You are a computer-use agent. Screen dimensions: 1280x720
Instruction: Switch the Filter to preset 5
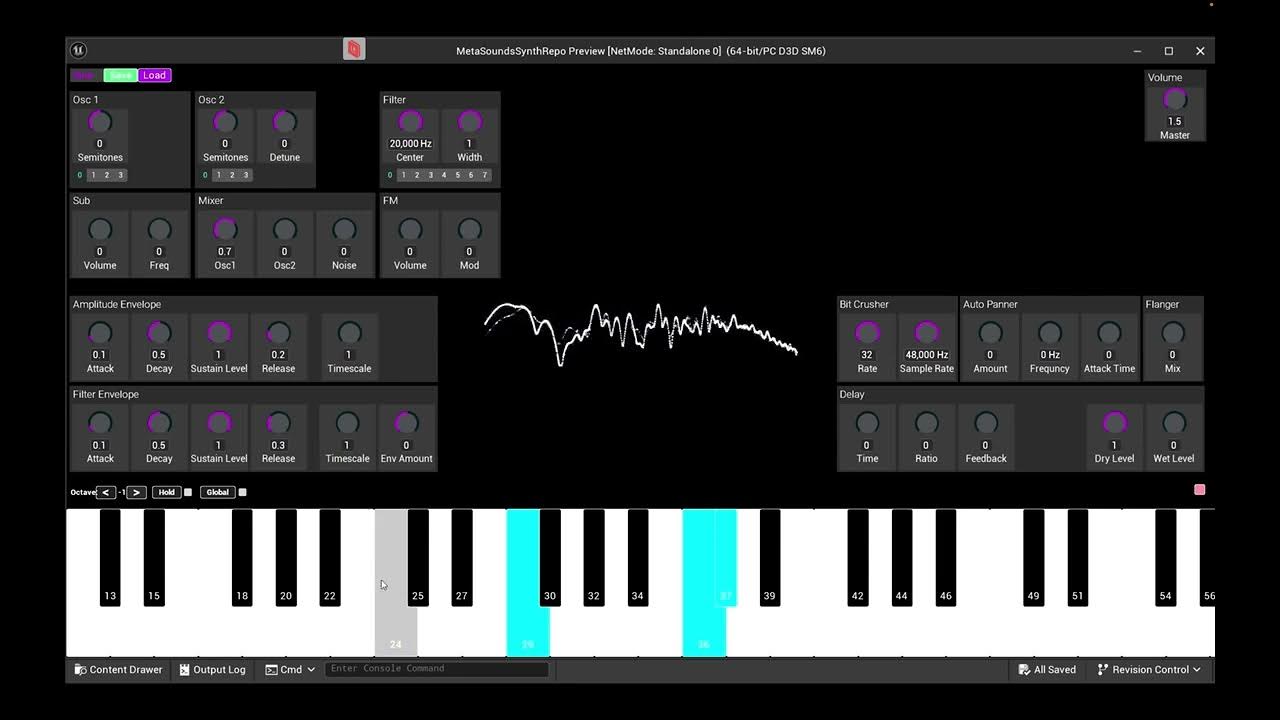coord(457,175)
